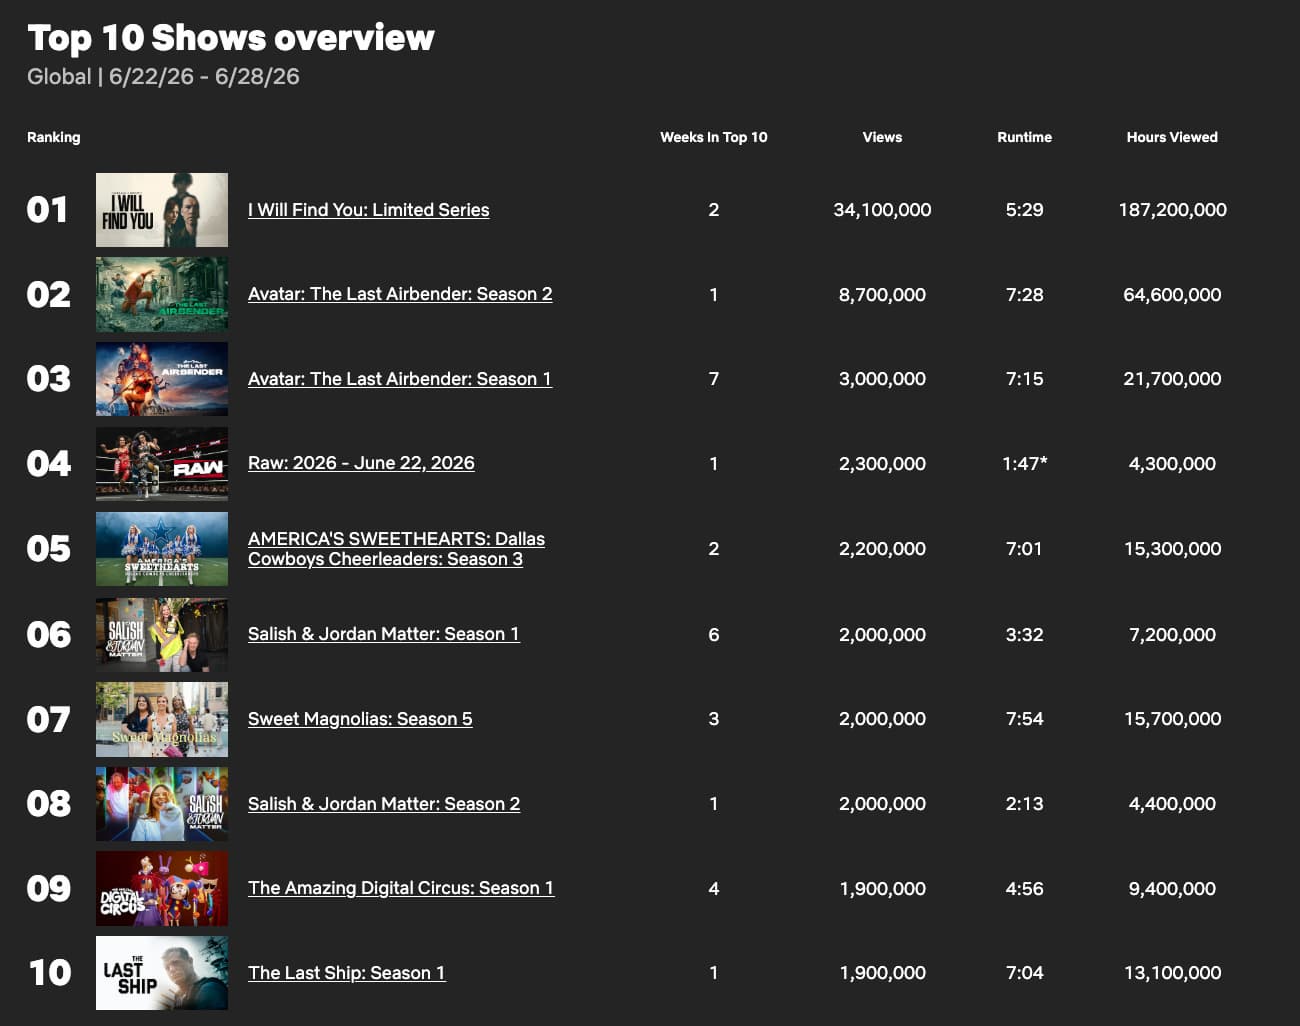Click the 2,300,000 views value

pos(882,464)
